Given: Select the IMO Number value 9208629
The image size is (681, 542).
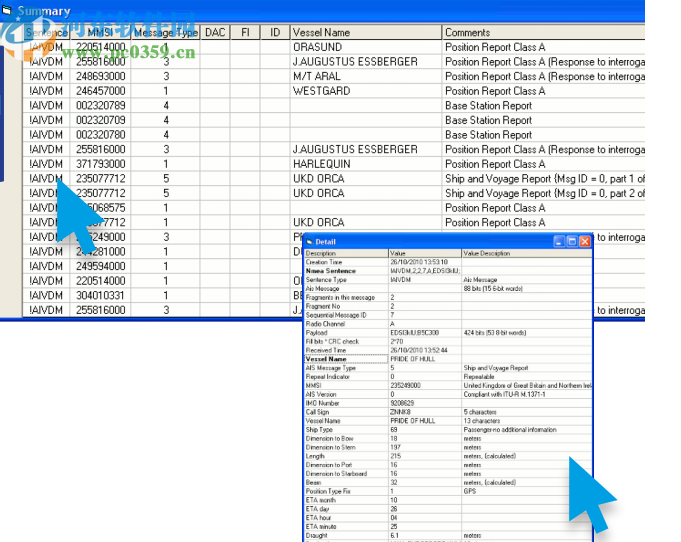Looking at the screenshot, I should 402,403.
